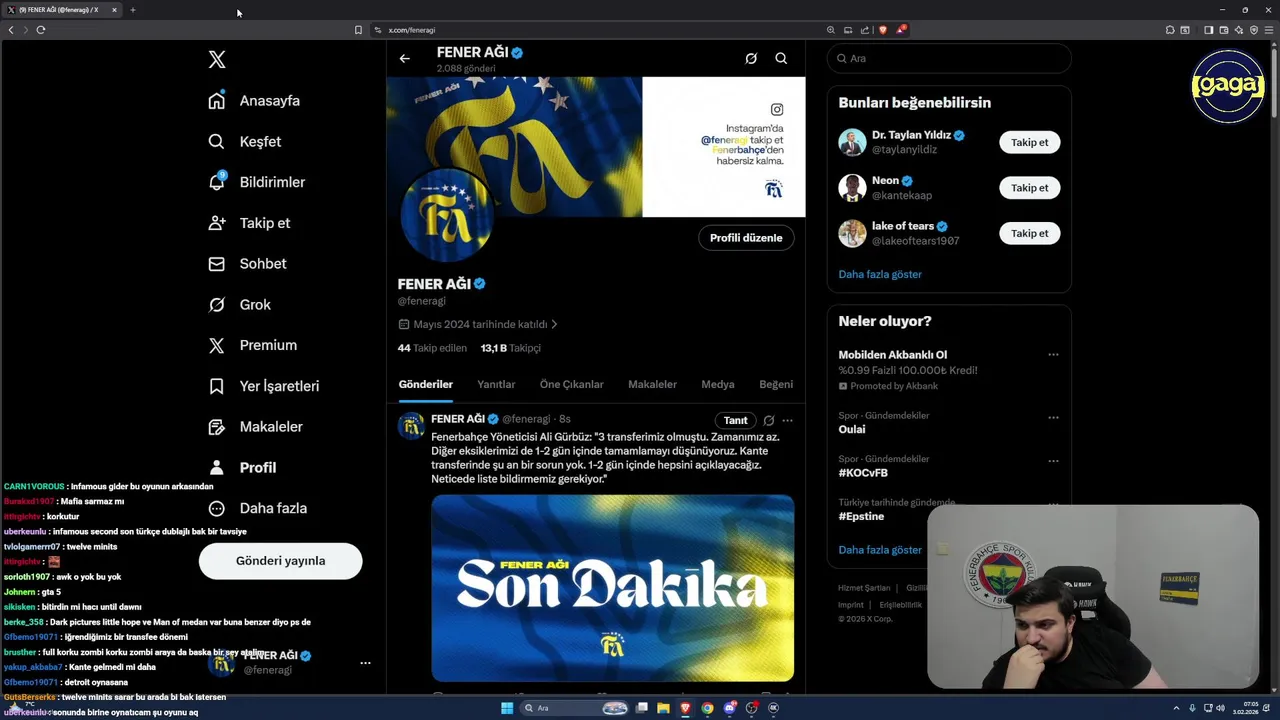Open the browser hamburger menu
1280x720 pixels.
coord(1269,30)
